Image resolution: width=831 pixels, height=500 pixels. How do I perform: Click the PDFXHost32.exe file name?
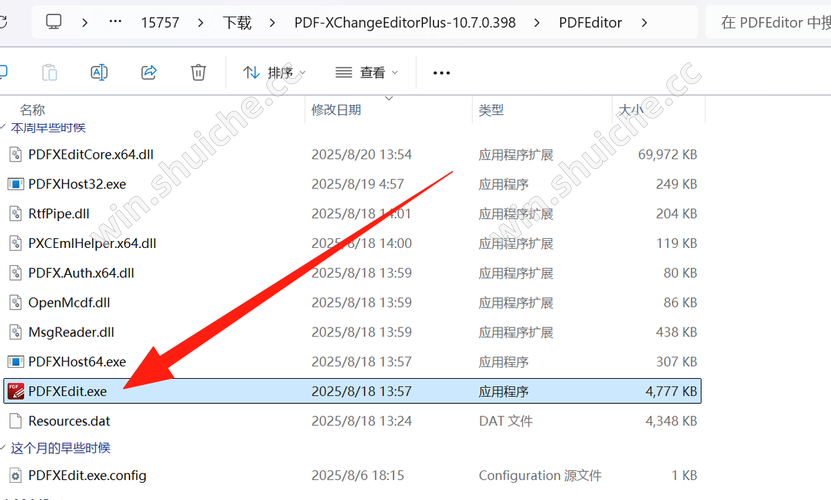(x=77, y=184)
